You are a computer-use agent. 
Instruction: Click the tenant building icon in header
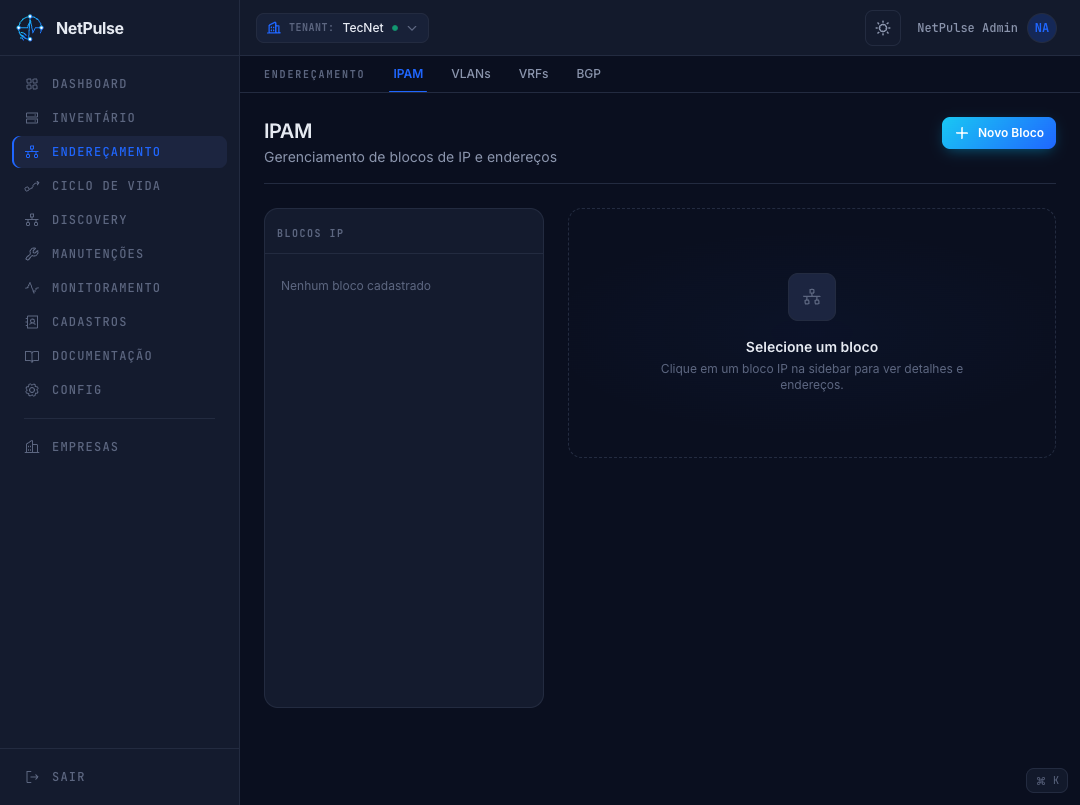click(x=274, y=28)
